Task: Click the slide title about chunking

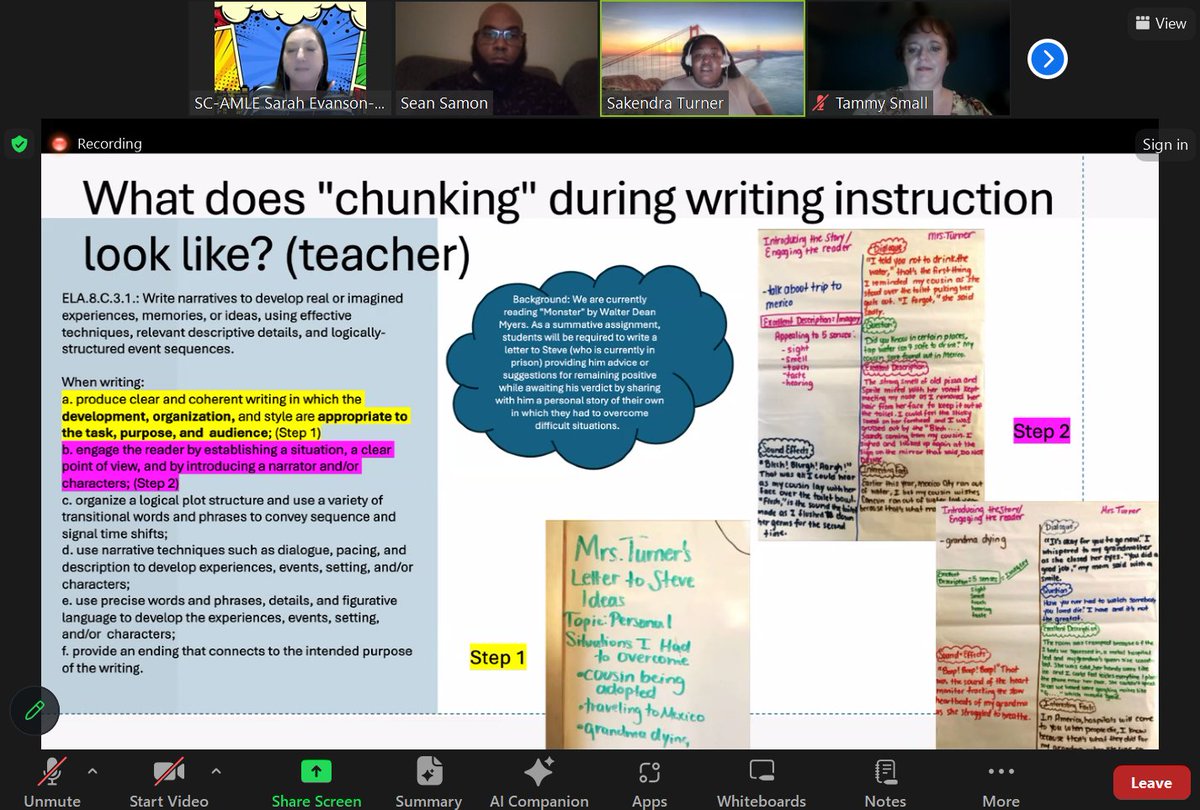Action: (568, 227)
